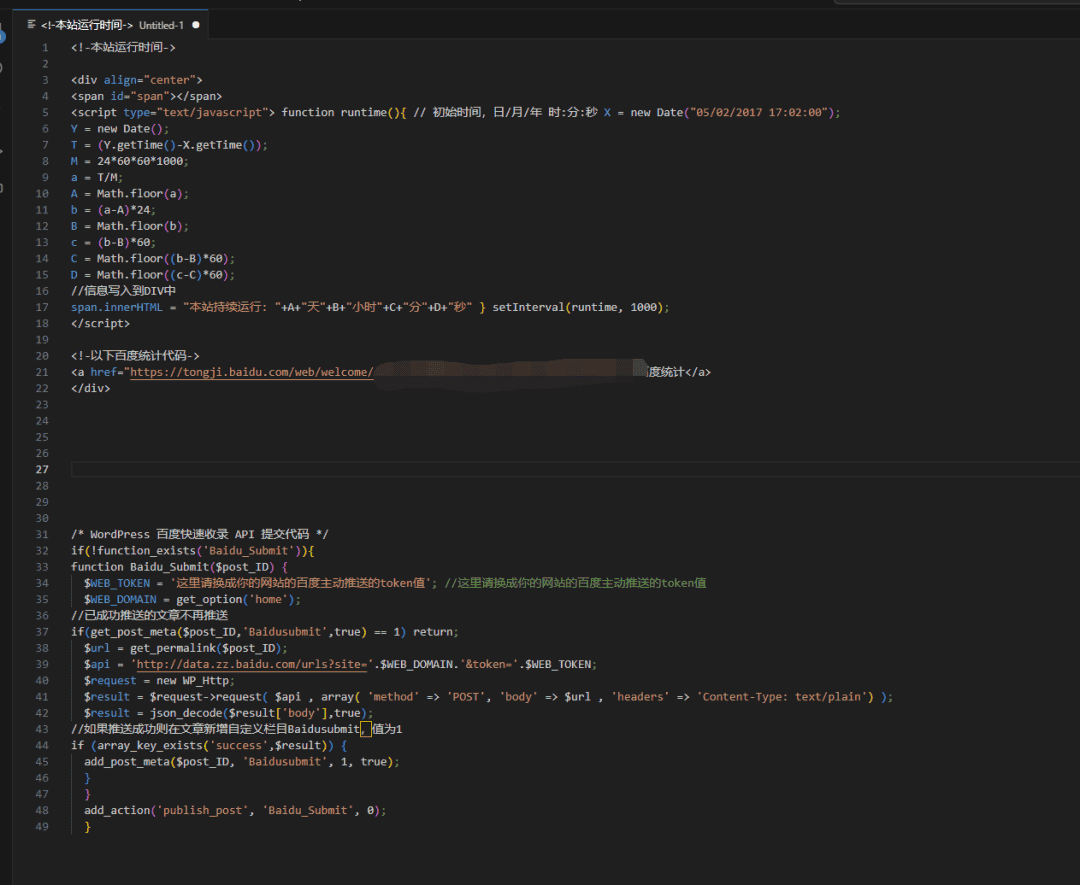1080x885 pixels.
Task: Click the runtime function name on line 5
Action: (x=363, y=112)
